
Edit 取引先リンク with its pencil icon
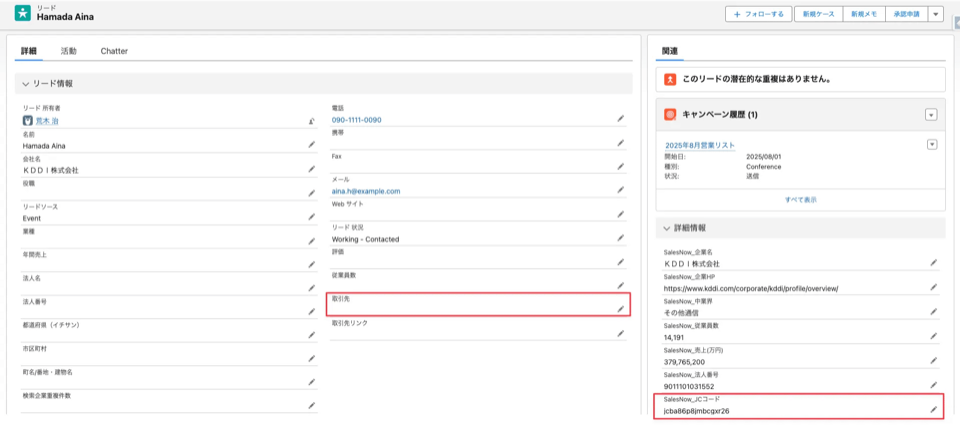pyautogui.click(x=621, y=334)
